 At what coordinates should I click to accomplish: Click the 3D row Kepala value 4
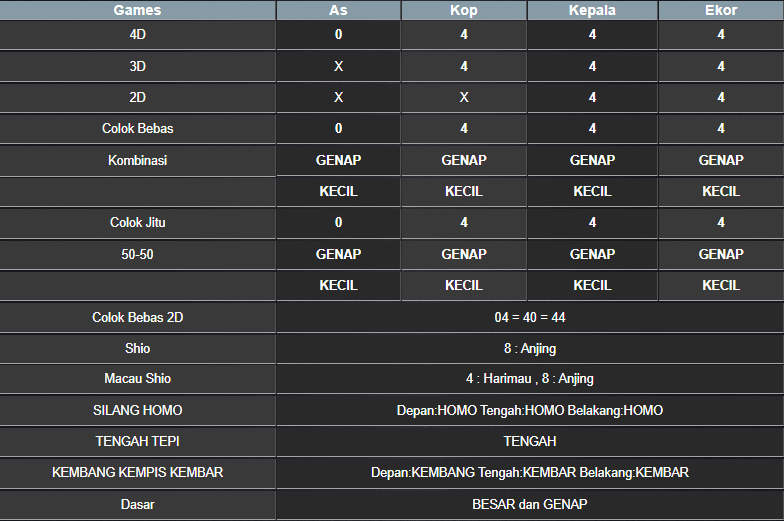[592, 66]
